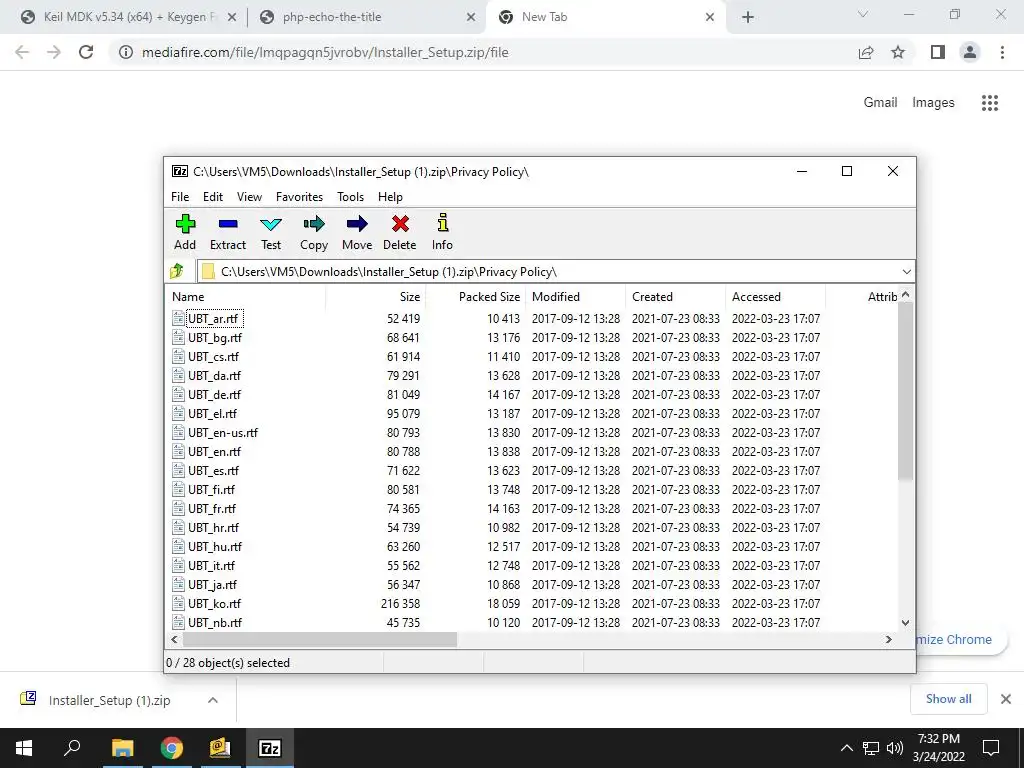Image resolution: width=1024 pixels, height=768 pixels.
Task: Open the Chrome three-dot menu
Action: click(x=1002, y=52)
